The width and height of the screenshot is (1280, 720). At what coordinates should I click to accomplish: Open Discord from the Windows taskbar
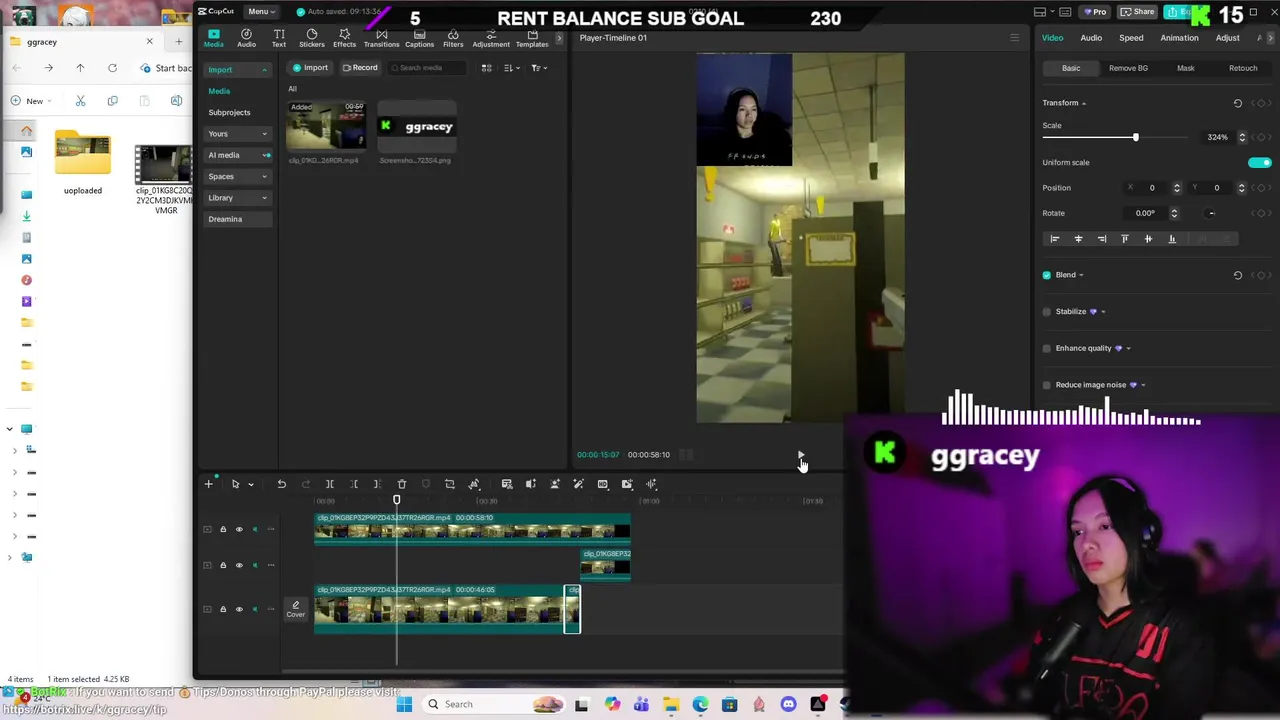(x=789, y=704)
